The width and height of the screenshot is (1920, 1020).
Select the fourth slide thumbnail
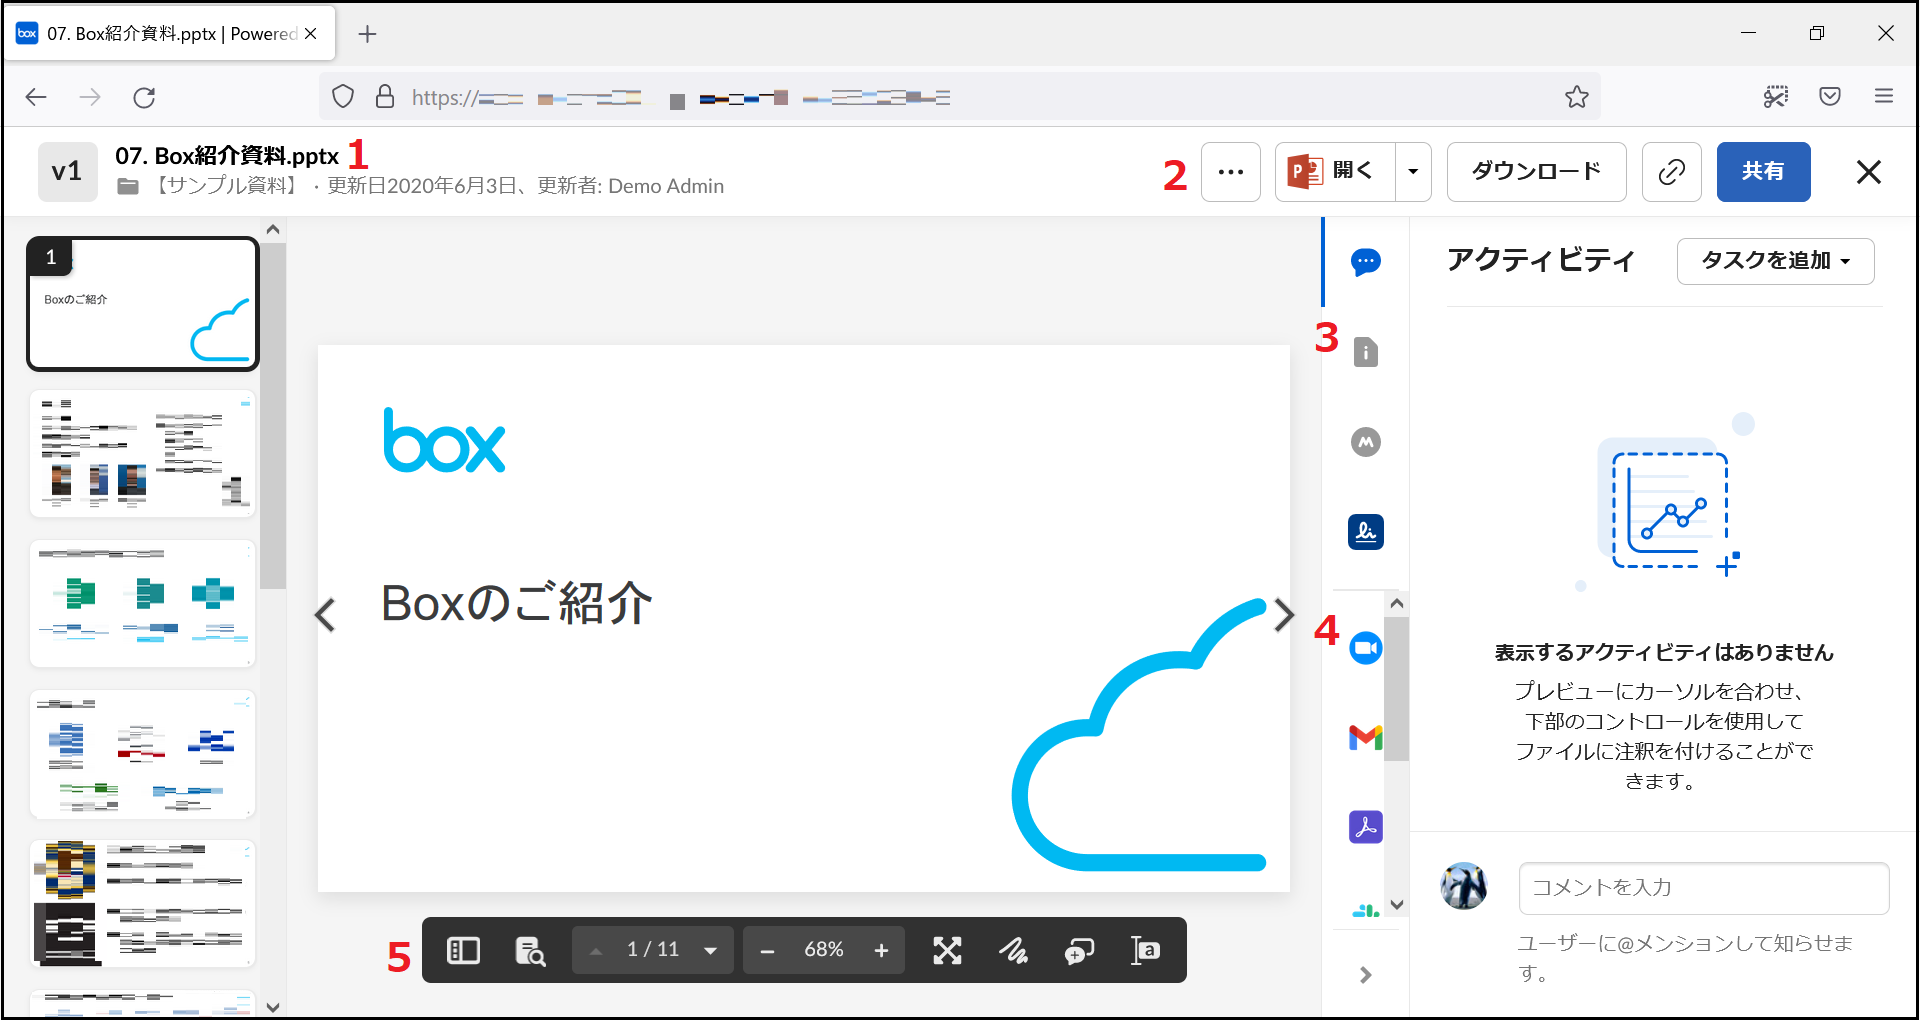point(143,754)
